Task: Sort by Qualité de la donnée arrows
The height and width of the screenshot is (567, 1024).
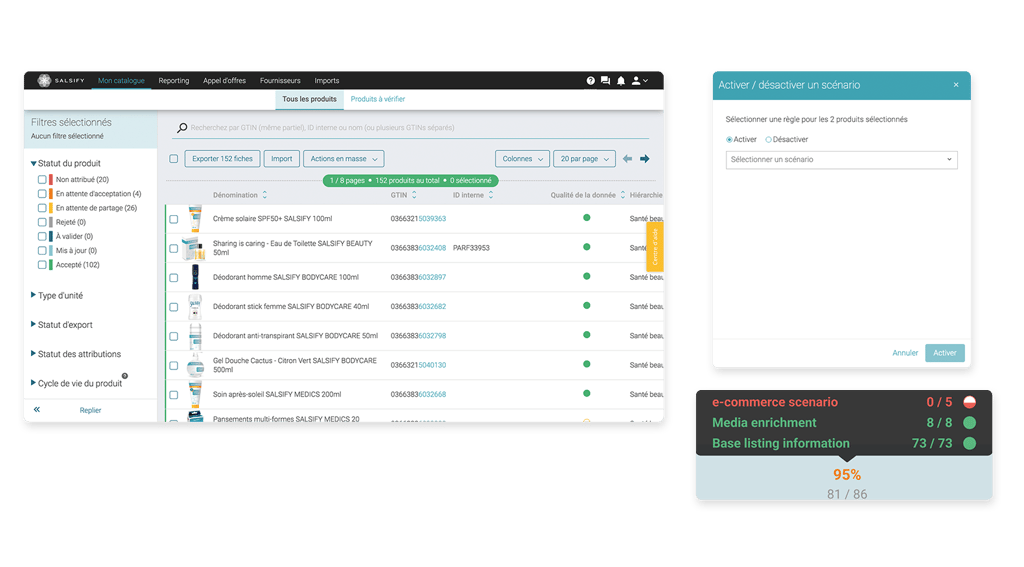Action: (622, 195)
